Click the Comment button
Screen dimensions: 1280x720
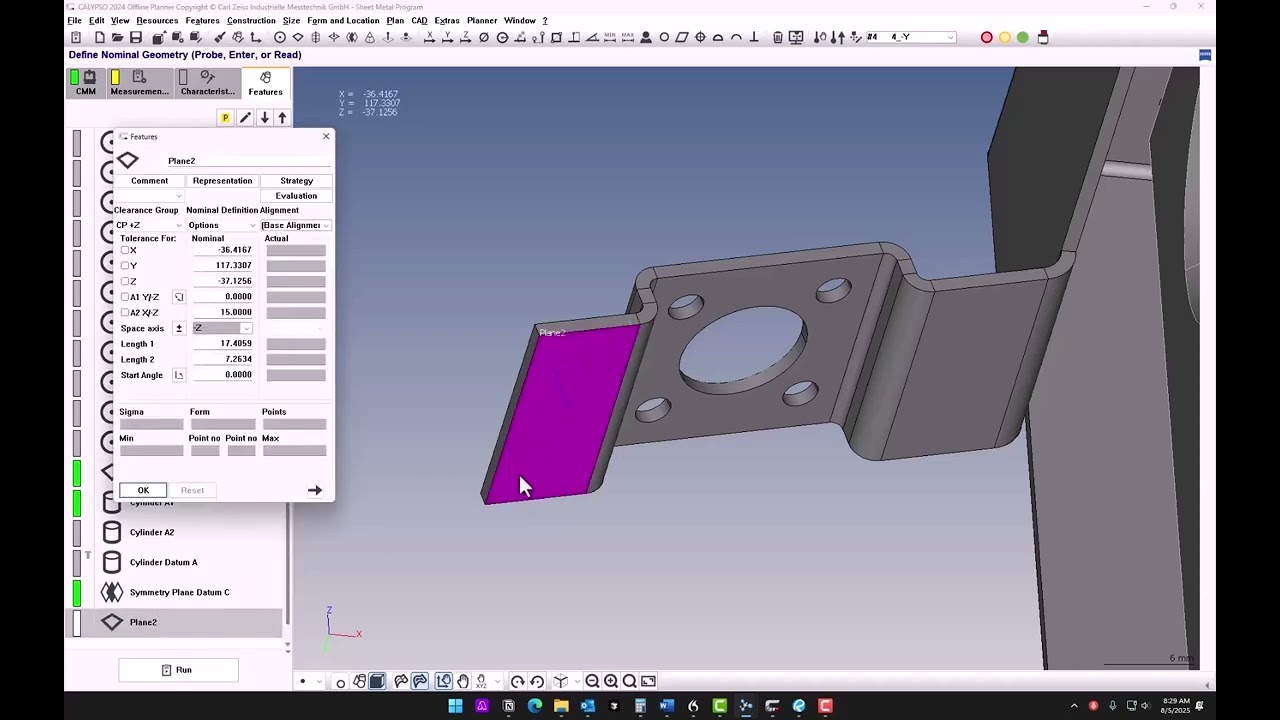coord(149,181)
